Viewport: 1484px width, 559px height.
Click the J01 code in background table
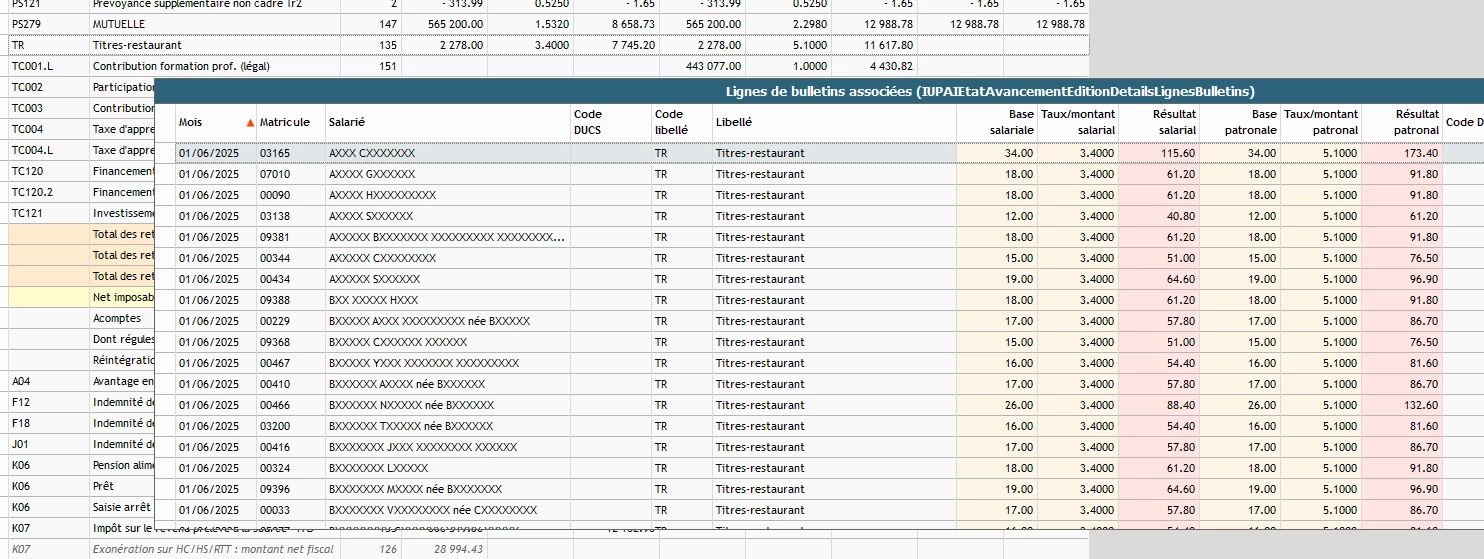[20, 444]
